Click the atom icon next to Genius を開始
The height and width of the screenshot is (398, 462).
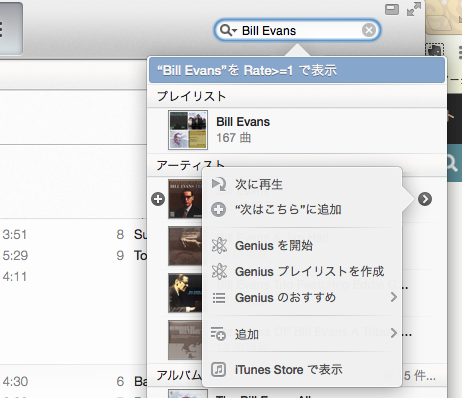(x=219, y=246)
